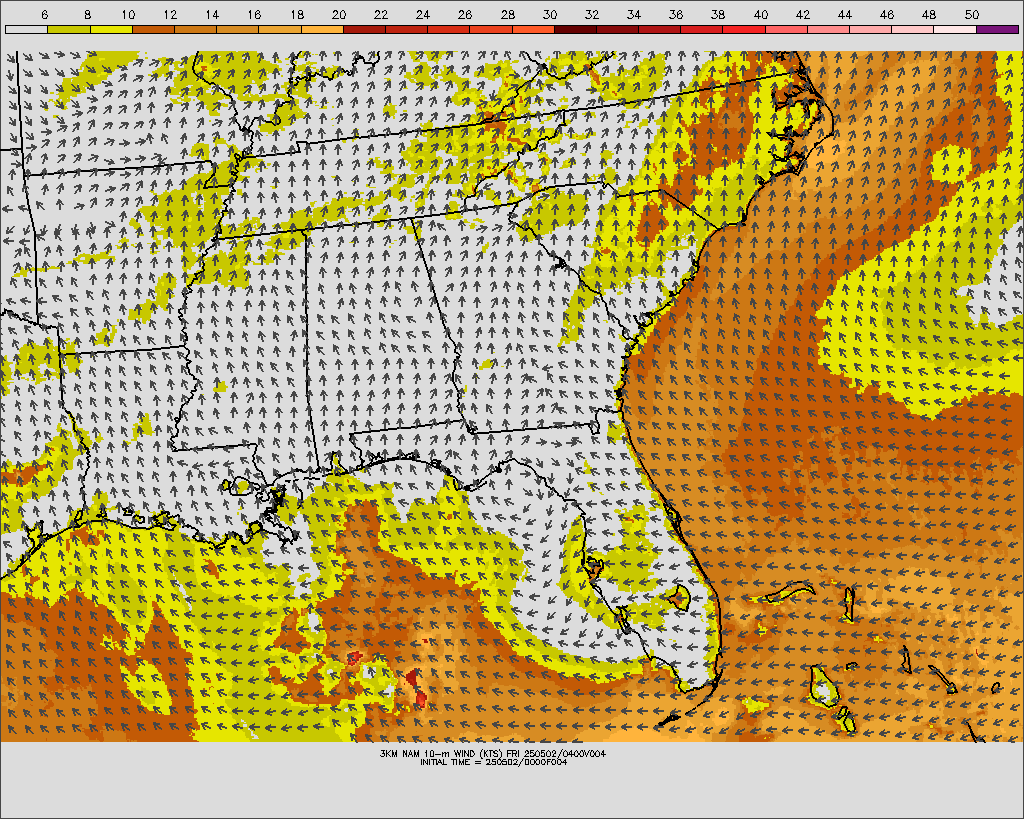Click the legend label "20"
The image size is (1024, 819).
[x=339, y=14]
